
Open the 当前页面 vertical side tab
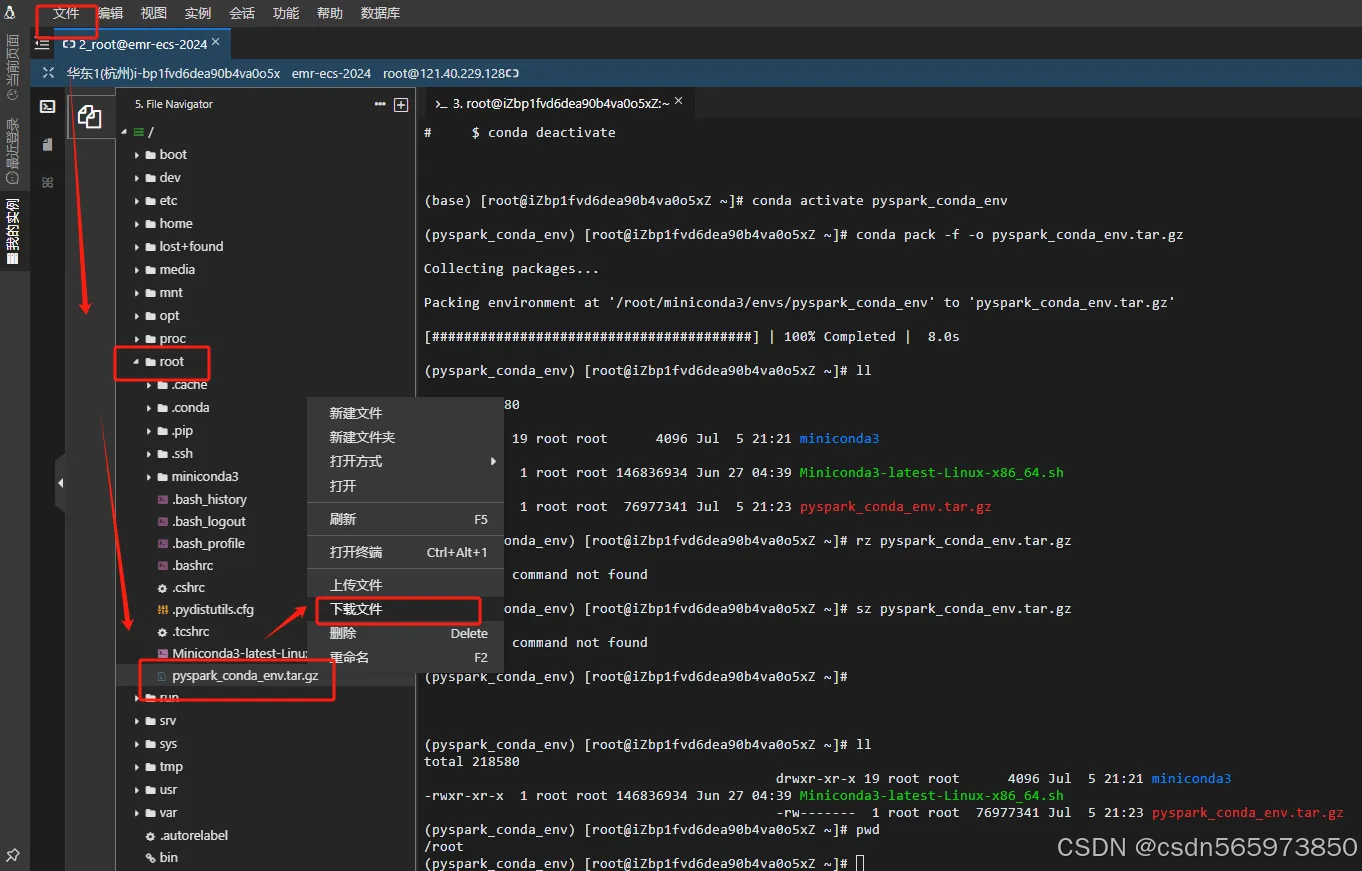[13, 67]
